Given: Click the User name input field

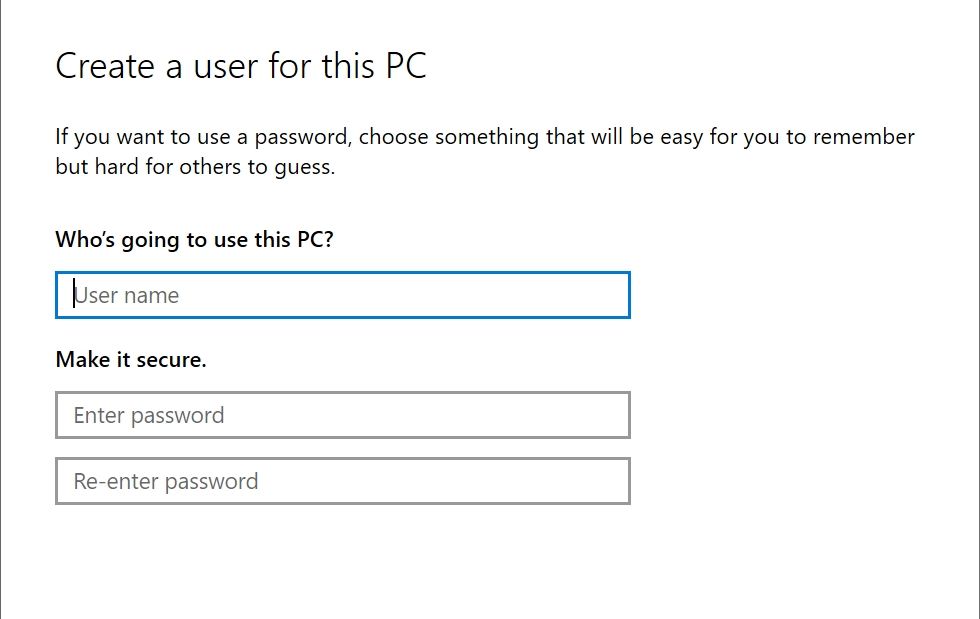Looking at the screenshot, I should (342, 296).
